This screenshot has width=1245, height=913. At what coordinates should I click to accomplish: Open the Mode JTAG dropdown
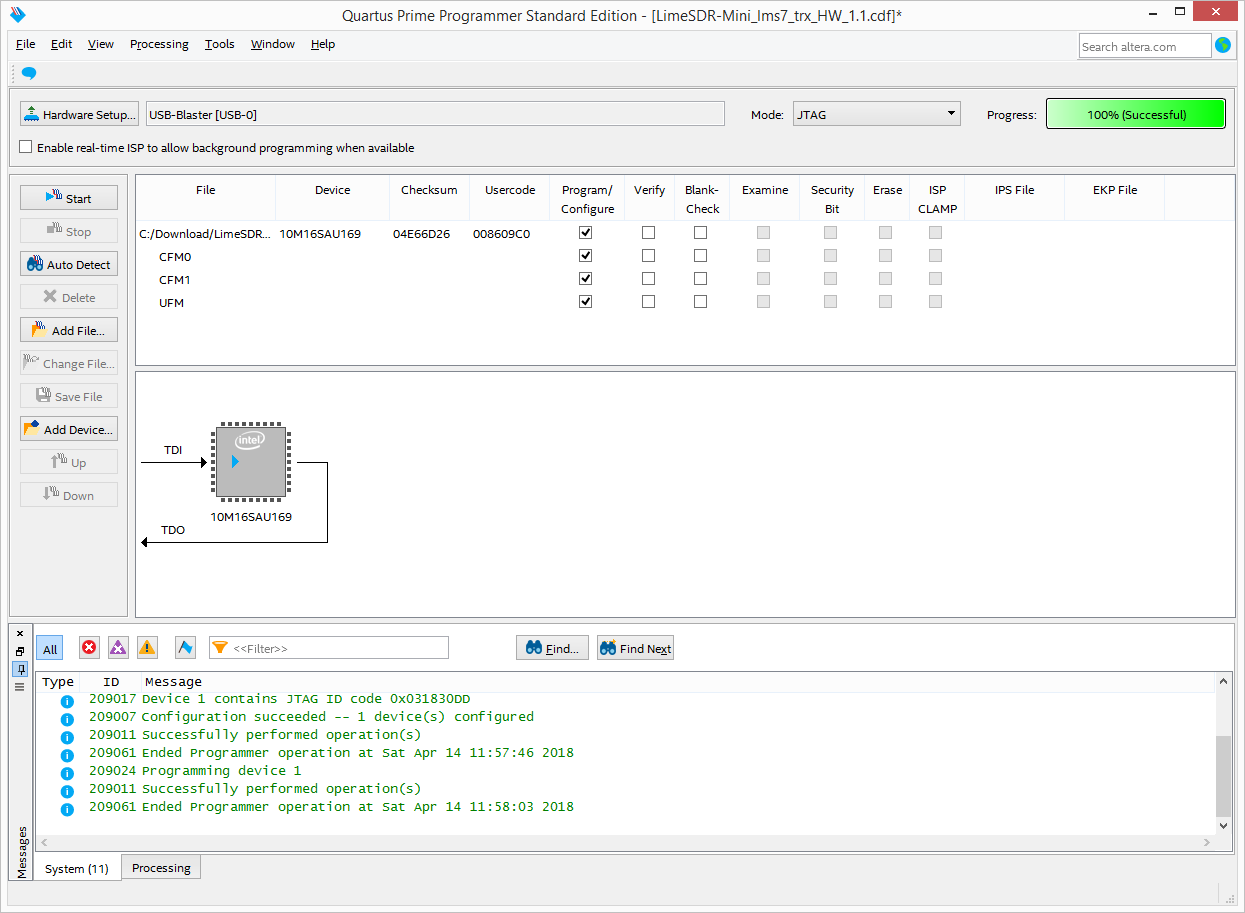tap(877, 114)
